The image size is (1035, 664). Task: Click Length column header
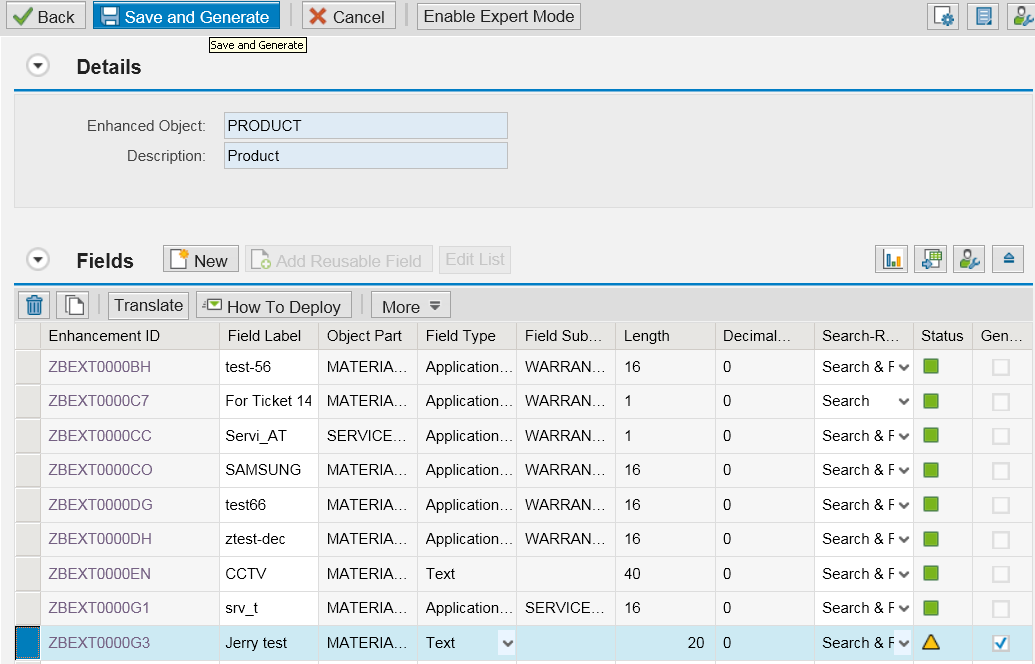coord(665,336)
